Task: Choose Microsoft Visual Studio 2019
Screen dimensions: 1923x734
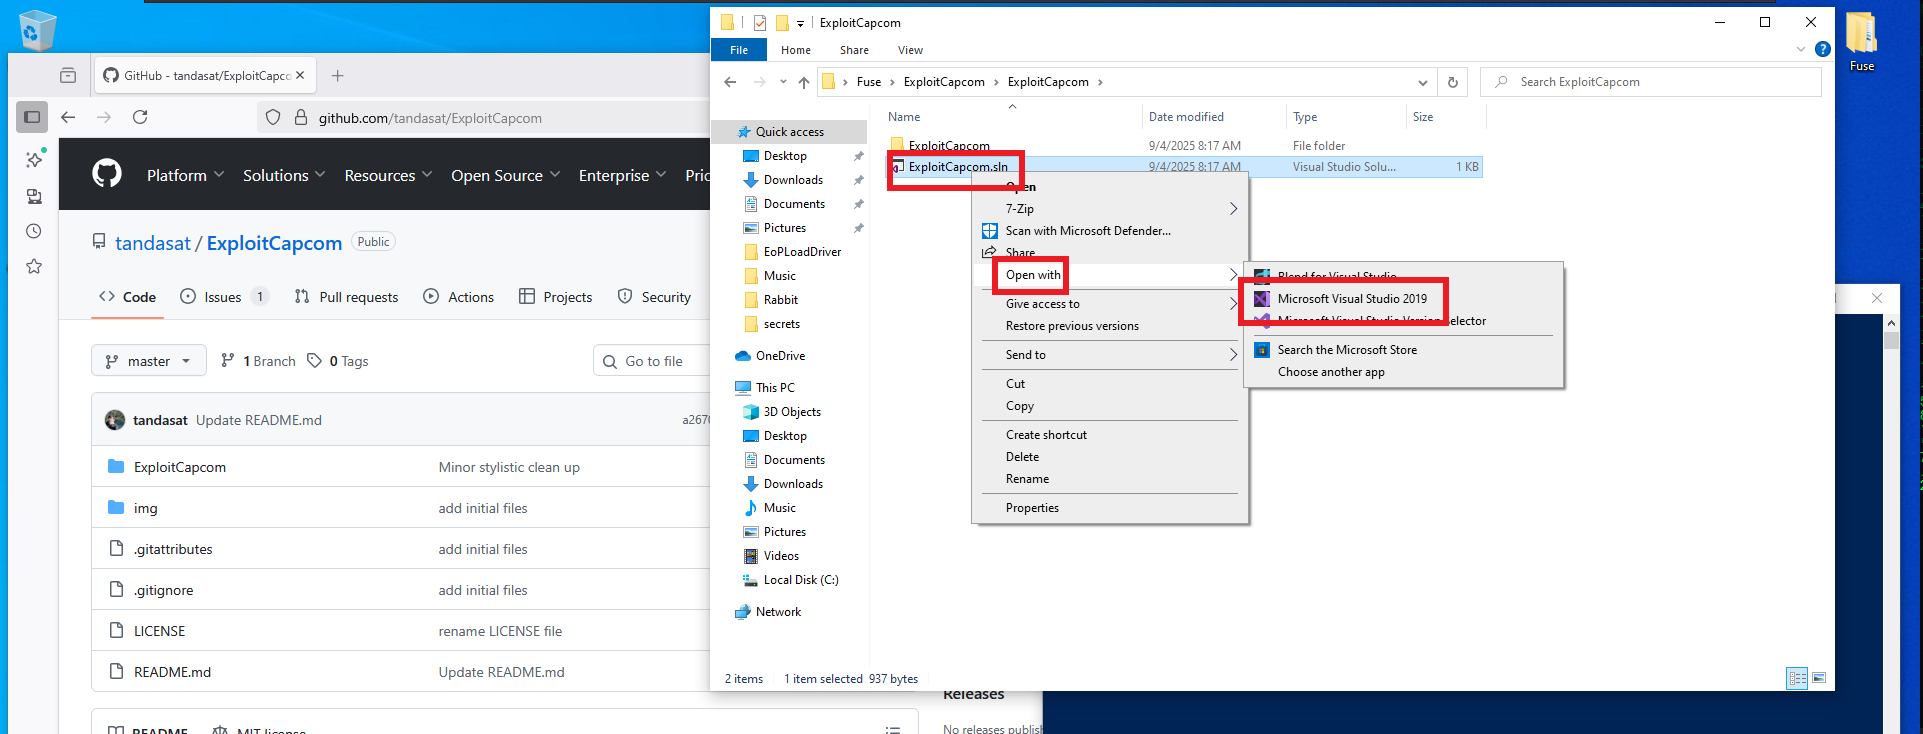Action: [1352, 298]
